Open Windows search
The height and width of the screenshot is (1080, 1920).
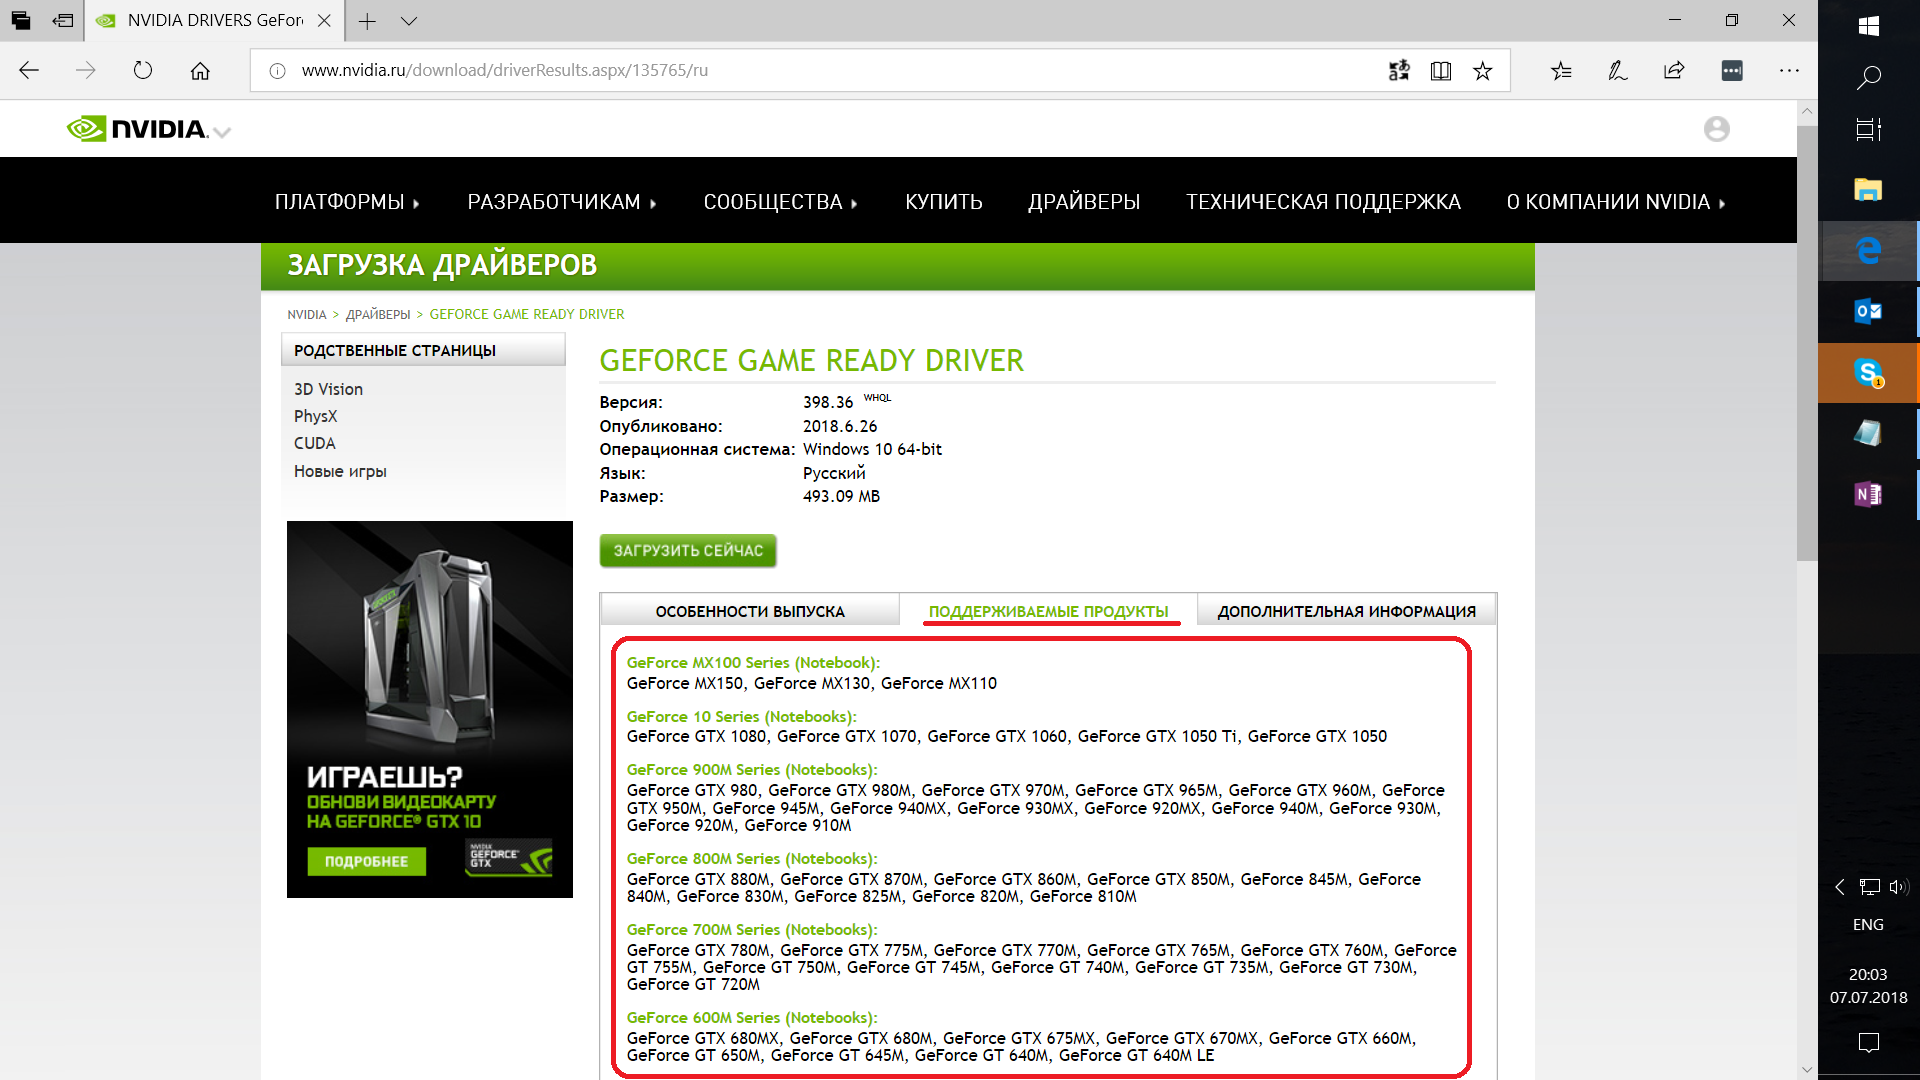coord(1868,77)
